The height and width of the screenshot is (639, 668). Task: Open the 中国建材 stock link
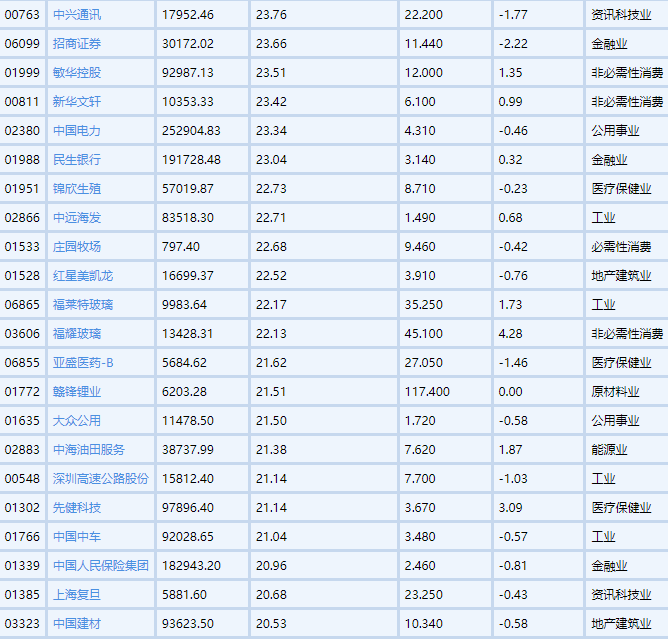click(77, 623)
